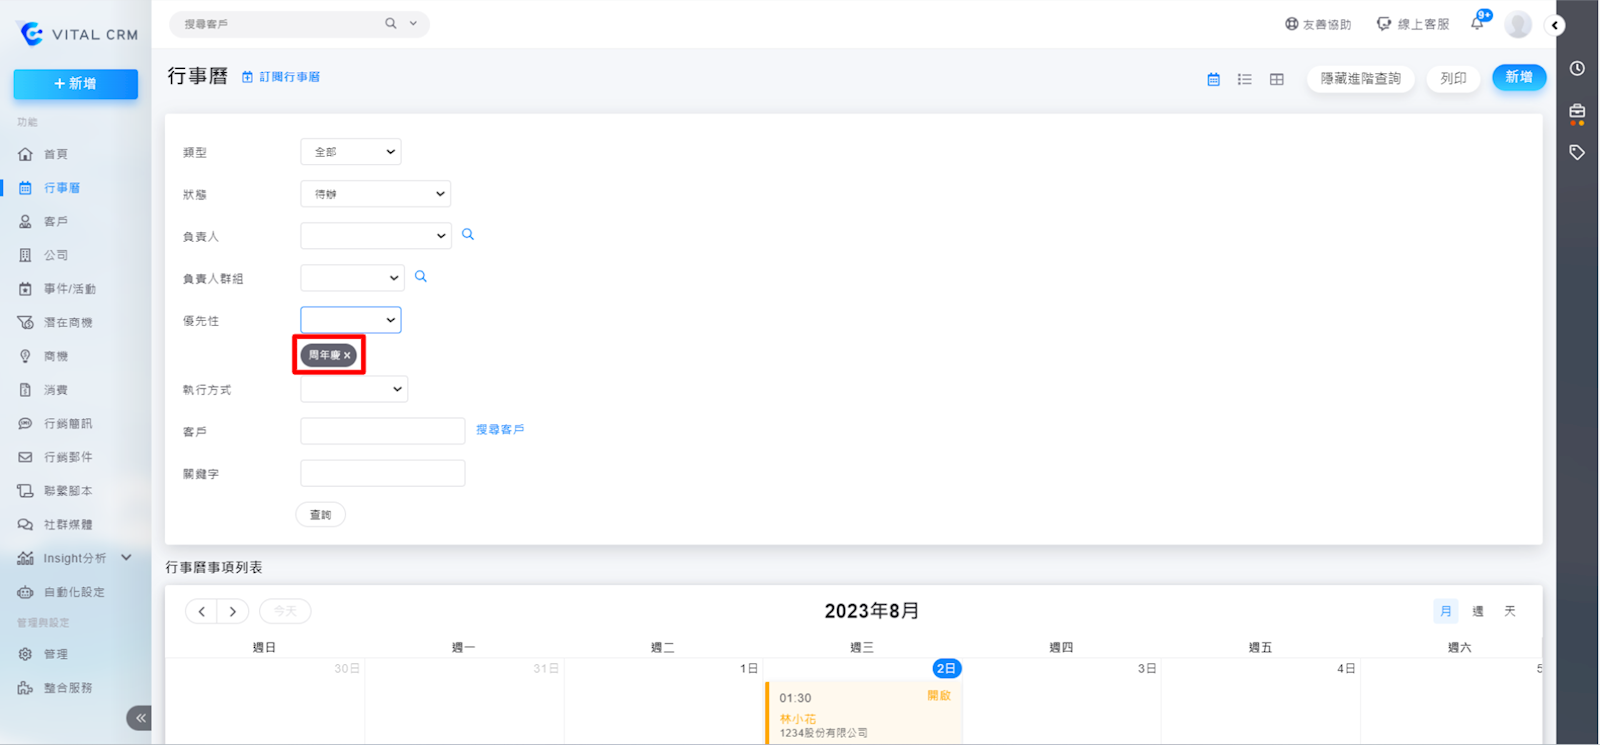Open the 類型 dropdown
The image size is (1600, 745).
pos(350,152)
